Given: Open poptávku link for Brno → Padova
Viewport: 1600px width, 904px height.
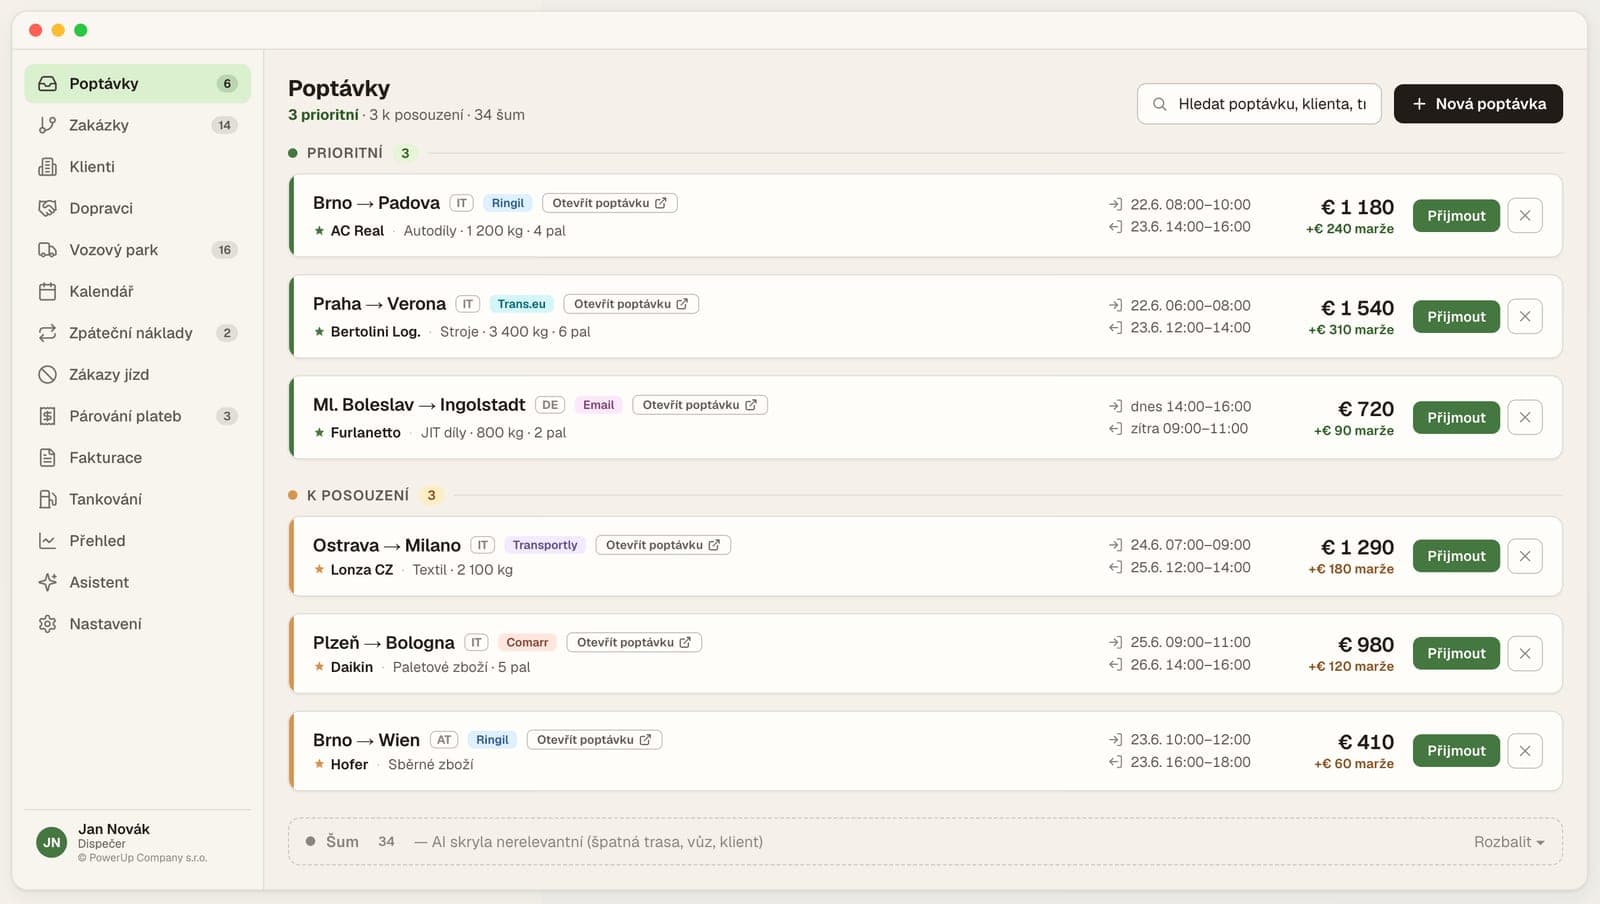Looking at the screenshot, I should 610,203.
